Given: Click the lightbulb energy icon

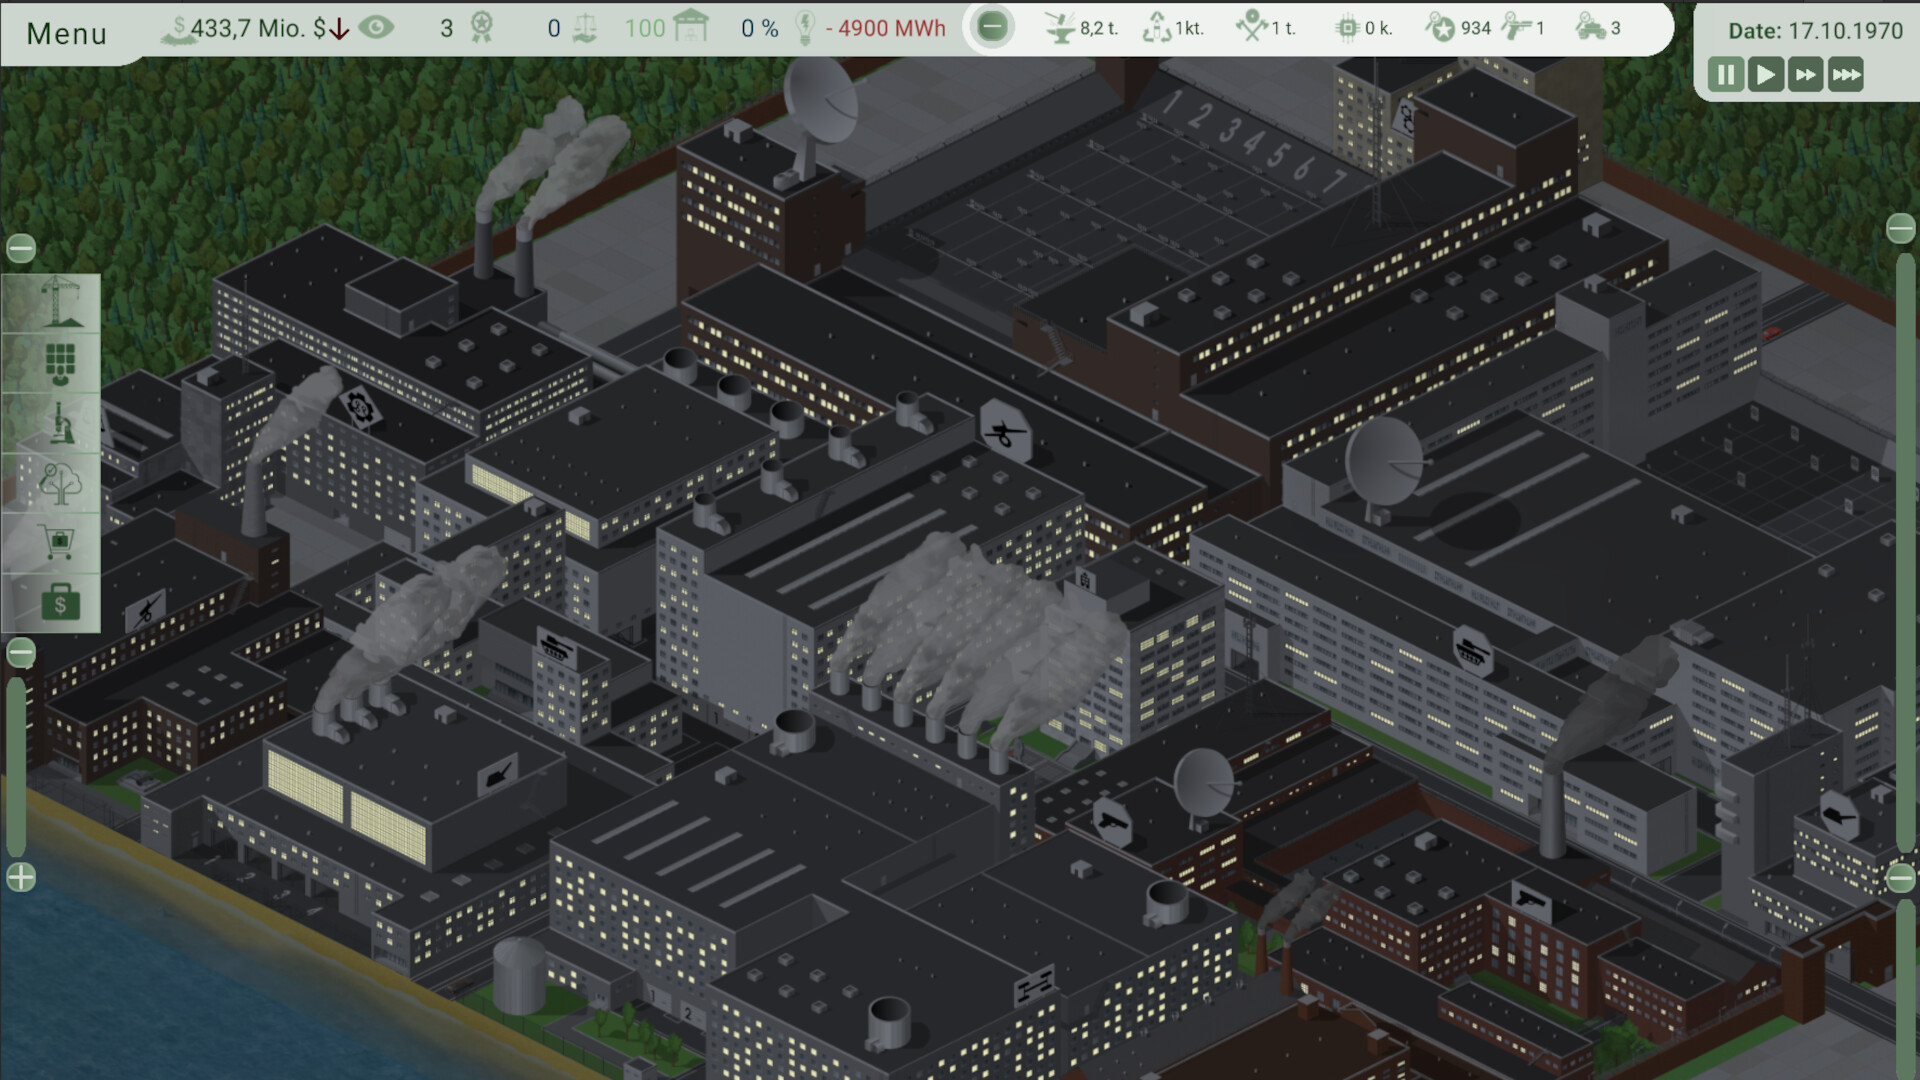Looking at the screenshot, I should coord(804,28).
